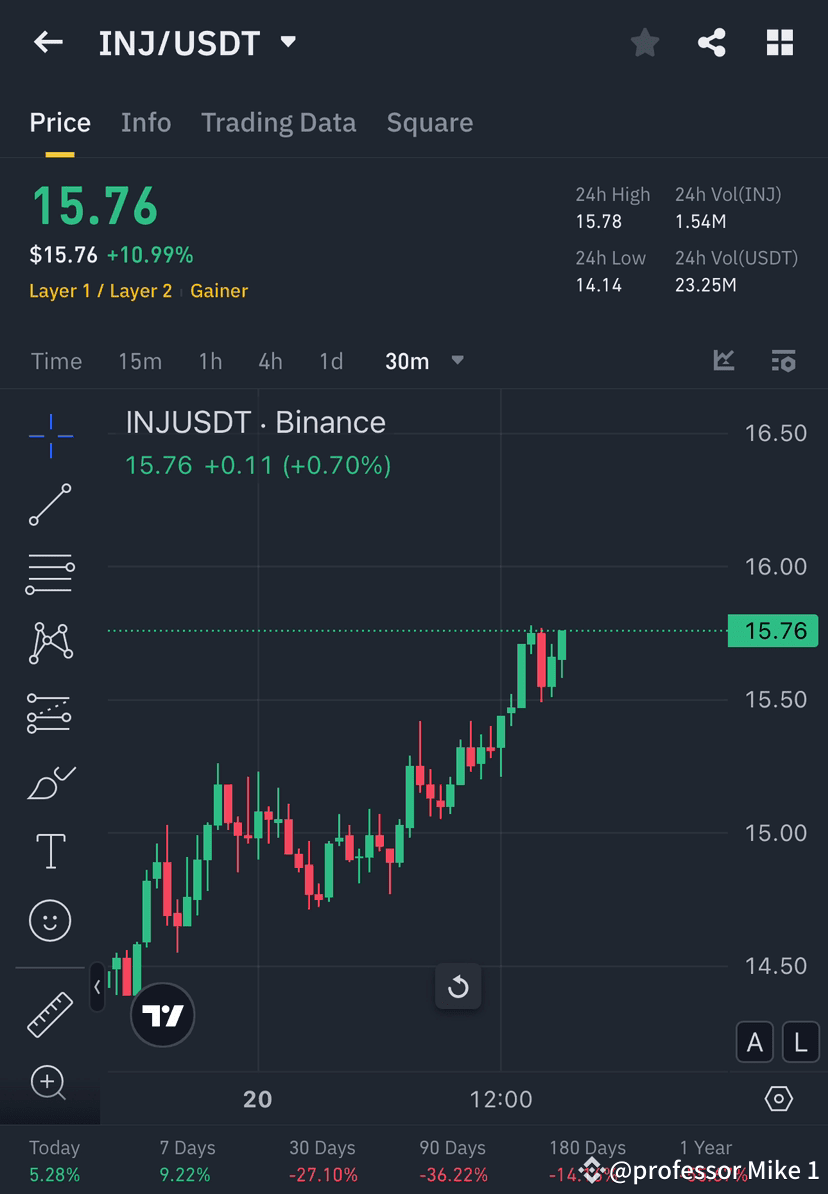This screenshot has height=1194, width=828.
Task: Open the horizontal lines drawing tool
Action: (x=50, y=574)
